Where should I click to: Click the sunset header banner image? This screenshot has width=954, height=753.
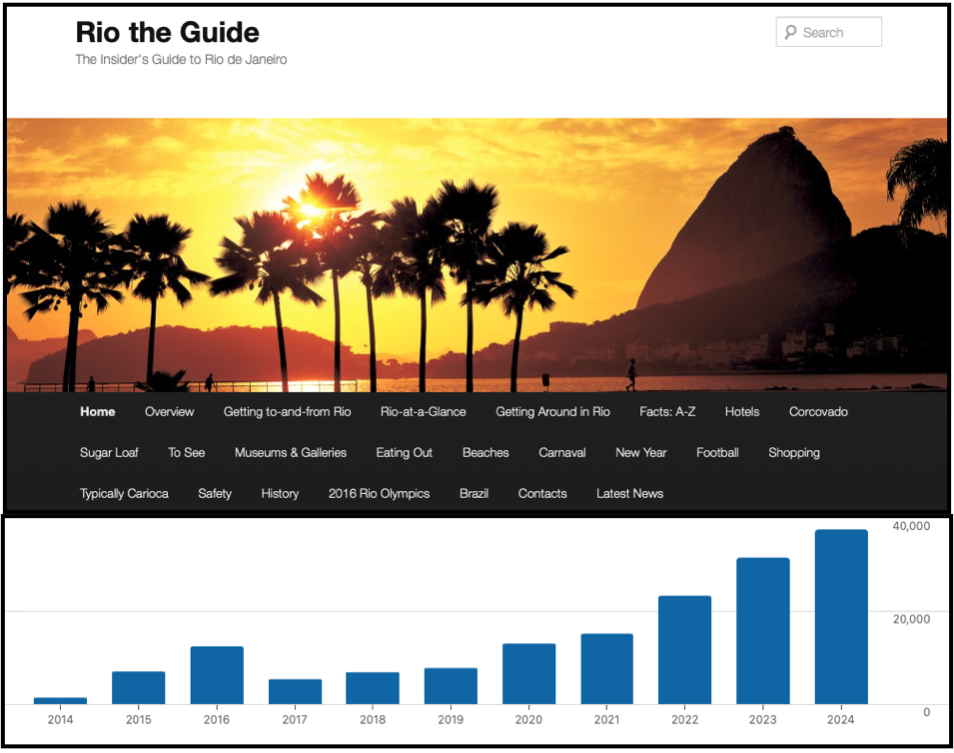(476, 255)
